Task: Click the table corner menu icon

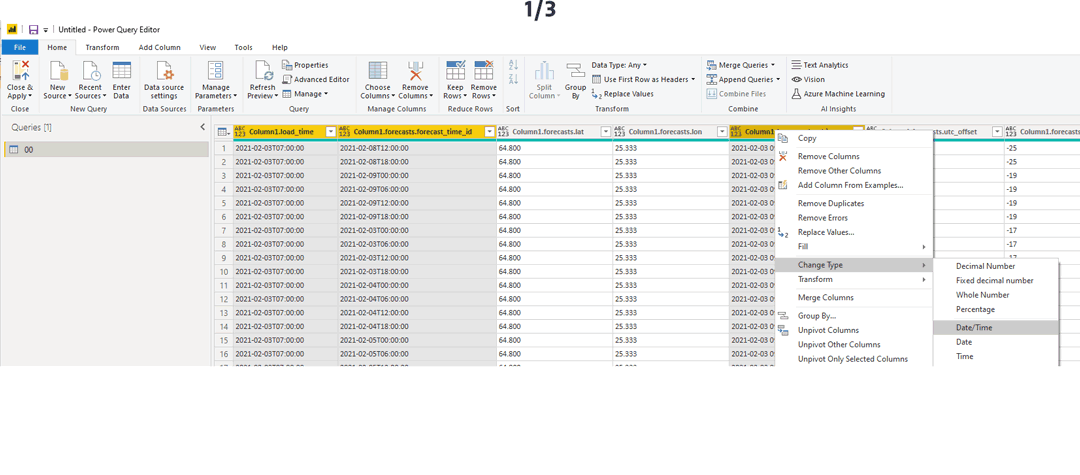Action: (223, 131)
